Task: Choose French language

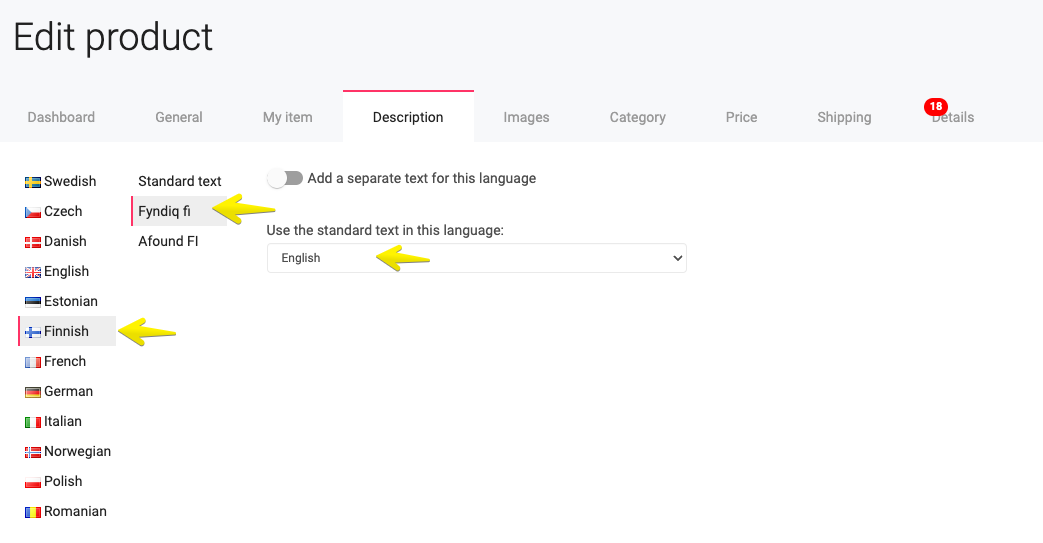Action: 65,361
